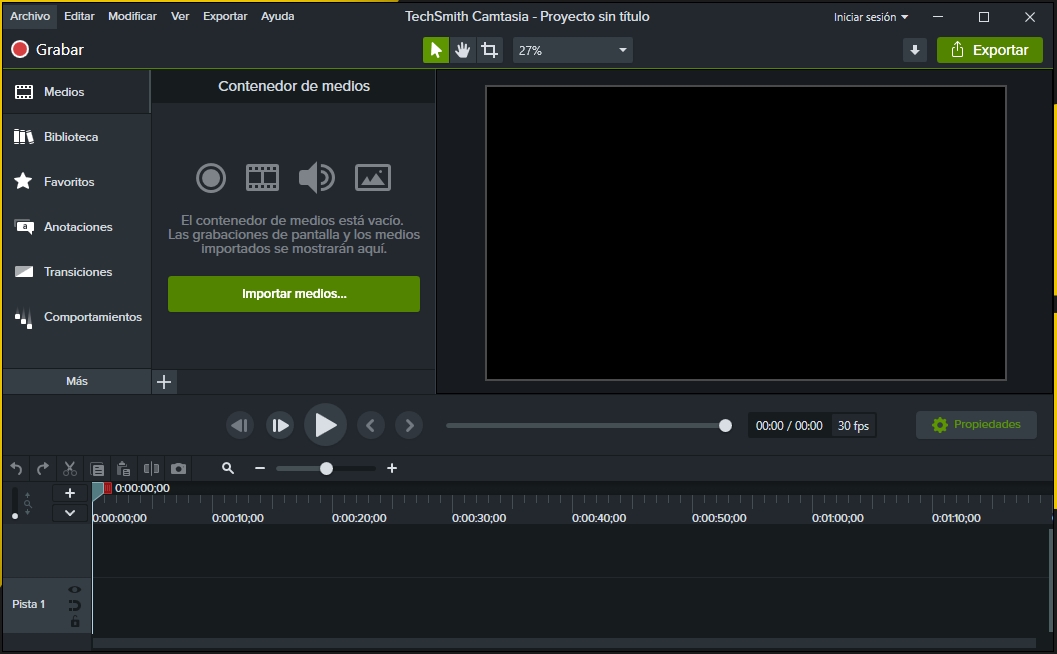Image resolution: width=1057 pixels, height=654 pixels.
Task: Copy the selection on the timeline toolbar
Action: click(97, 468)
